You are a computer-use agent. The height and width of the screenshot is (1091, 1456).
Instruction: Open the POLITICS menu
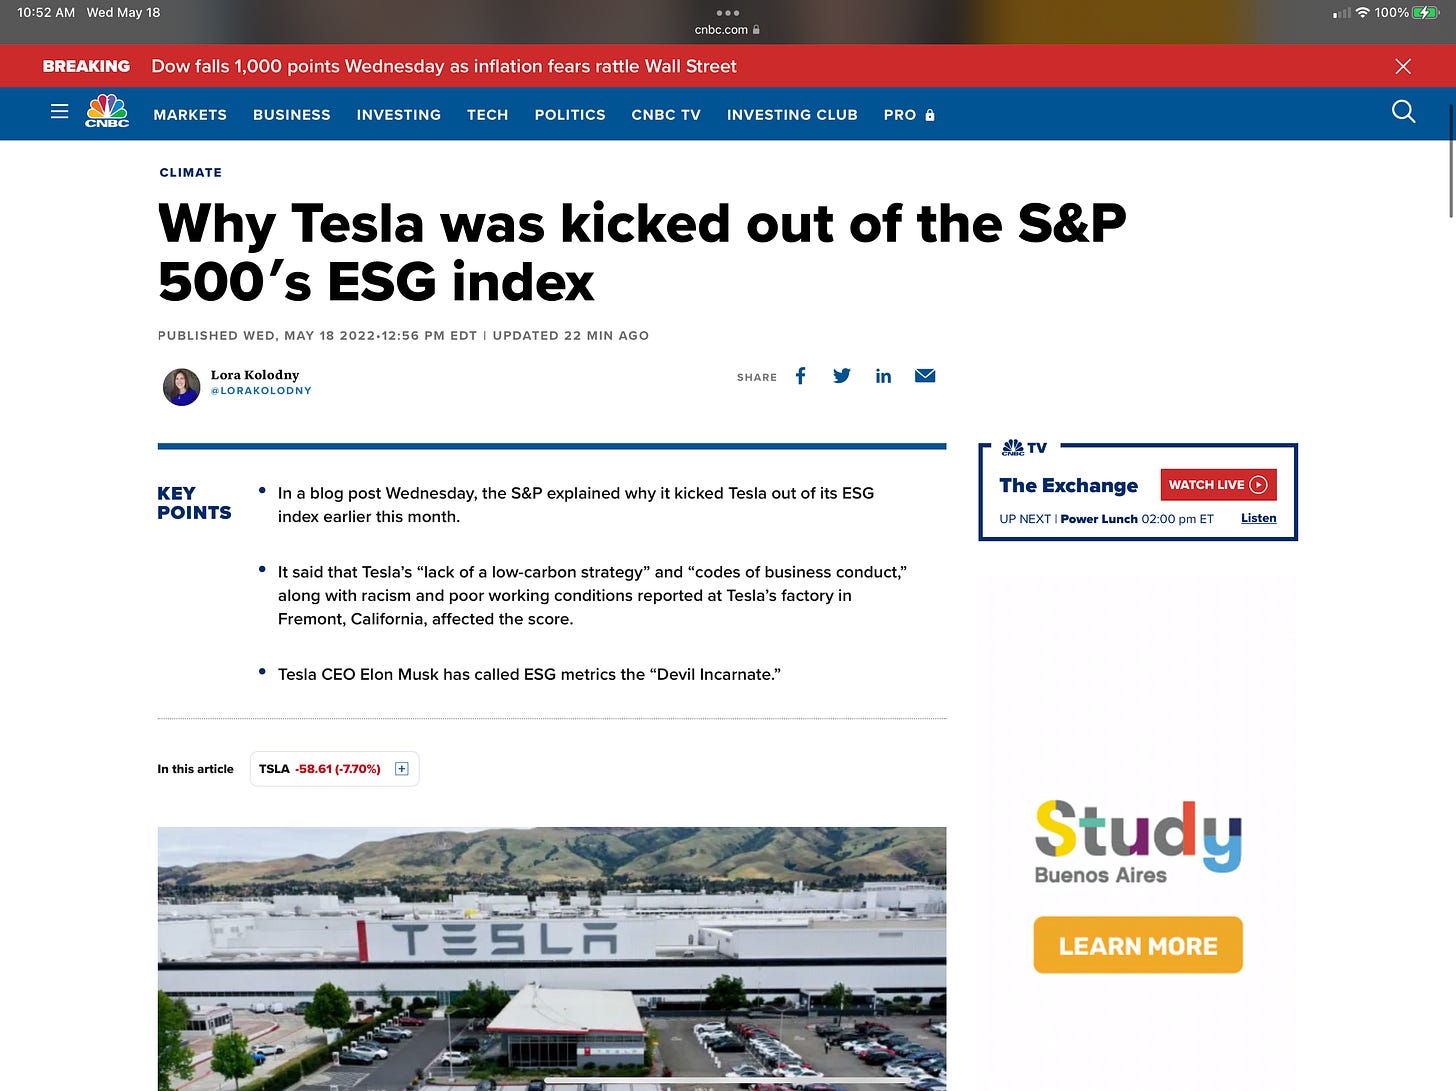click(x=570, y=115)
